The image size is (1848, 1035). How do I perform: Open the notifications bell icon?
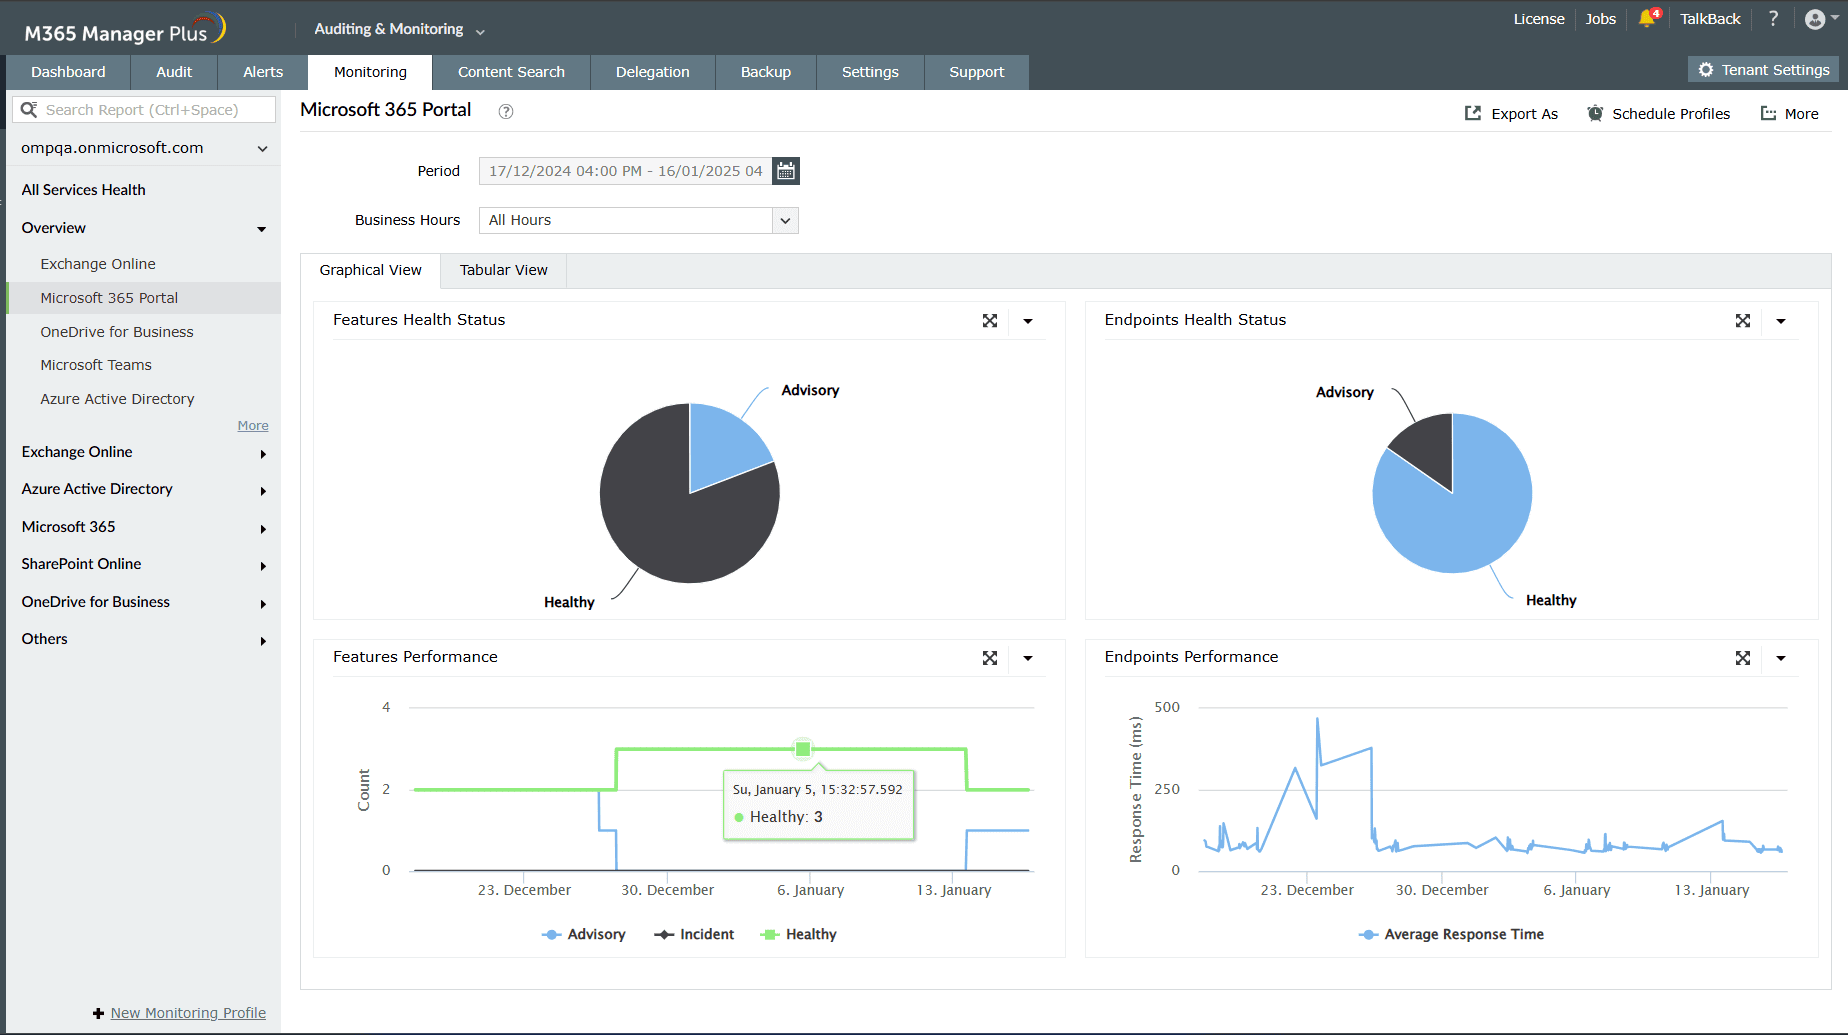(x=1648, y=18)
